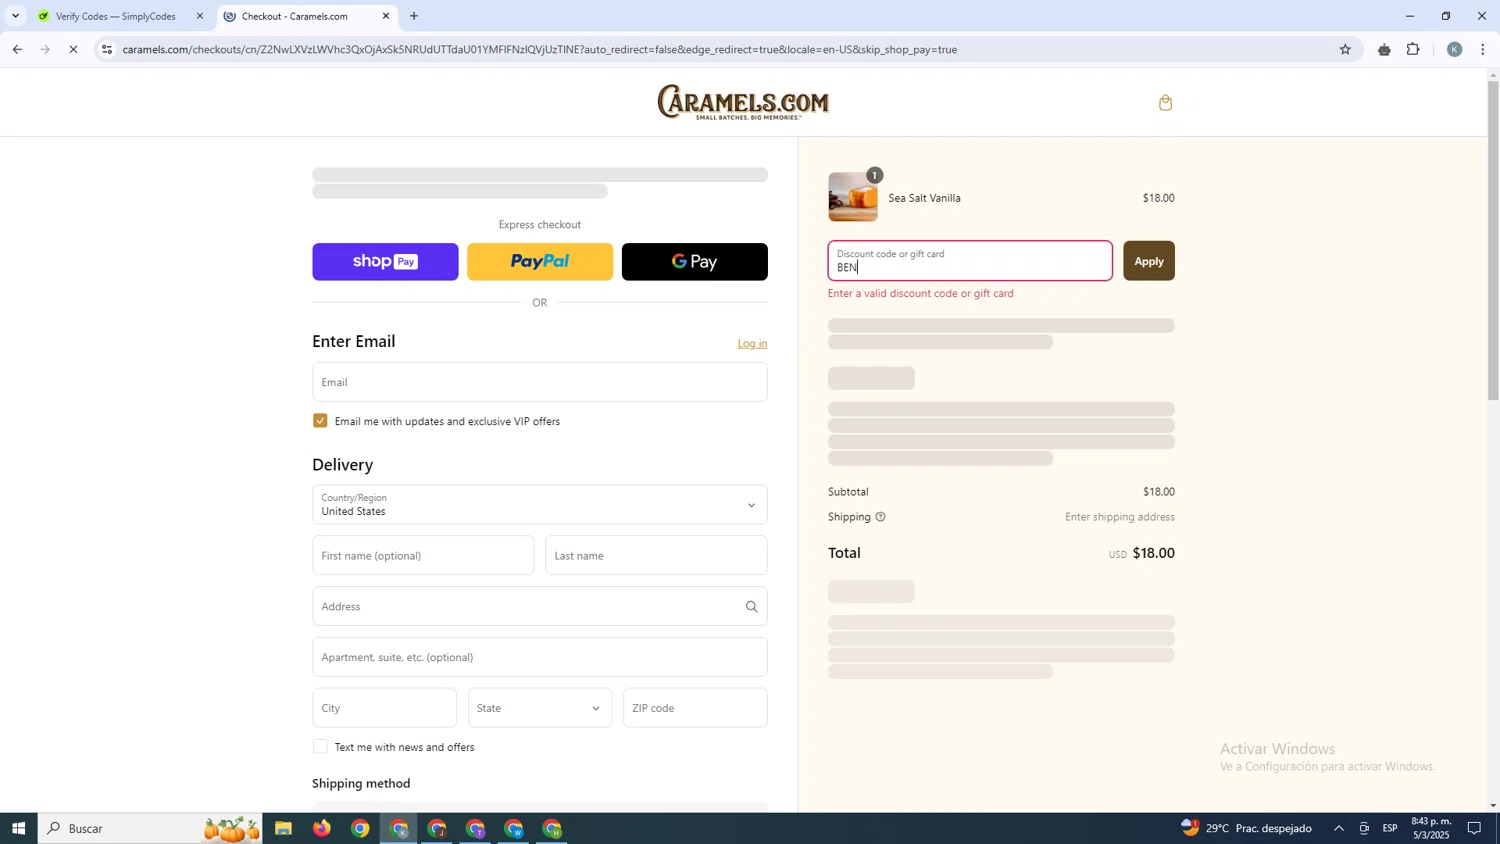Screen dimensions: 1500x844
Task: Close the Verify Codes SimplyCodes tab
Action: point(200,16)
